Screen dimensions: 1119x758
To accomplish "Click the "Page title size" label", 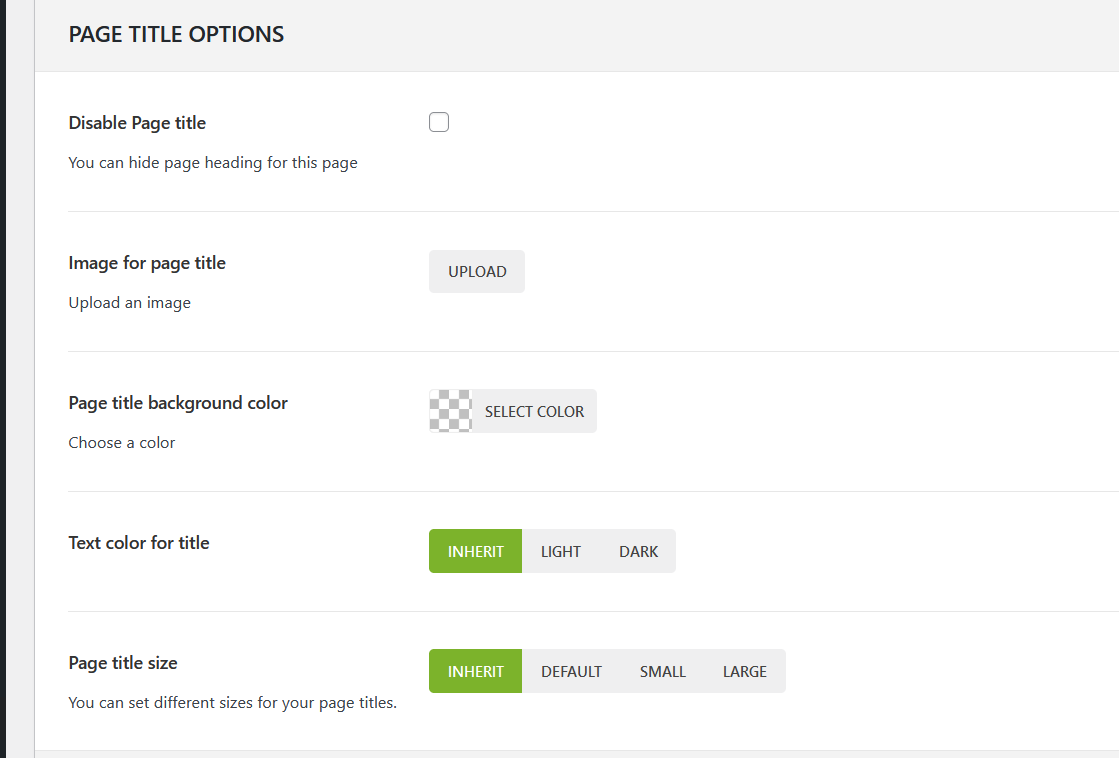I will pos(123,663).
